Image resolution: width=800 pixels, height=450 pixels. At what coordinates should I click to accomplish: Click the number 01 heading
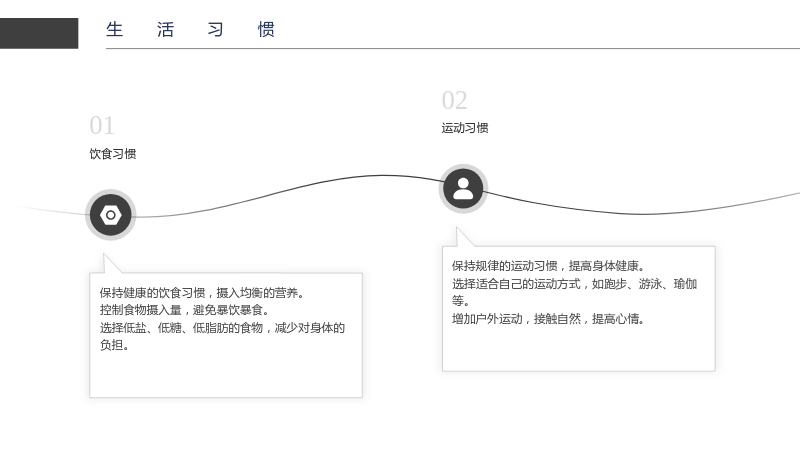[x=102, y=126]
